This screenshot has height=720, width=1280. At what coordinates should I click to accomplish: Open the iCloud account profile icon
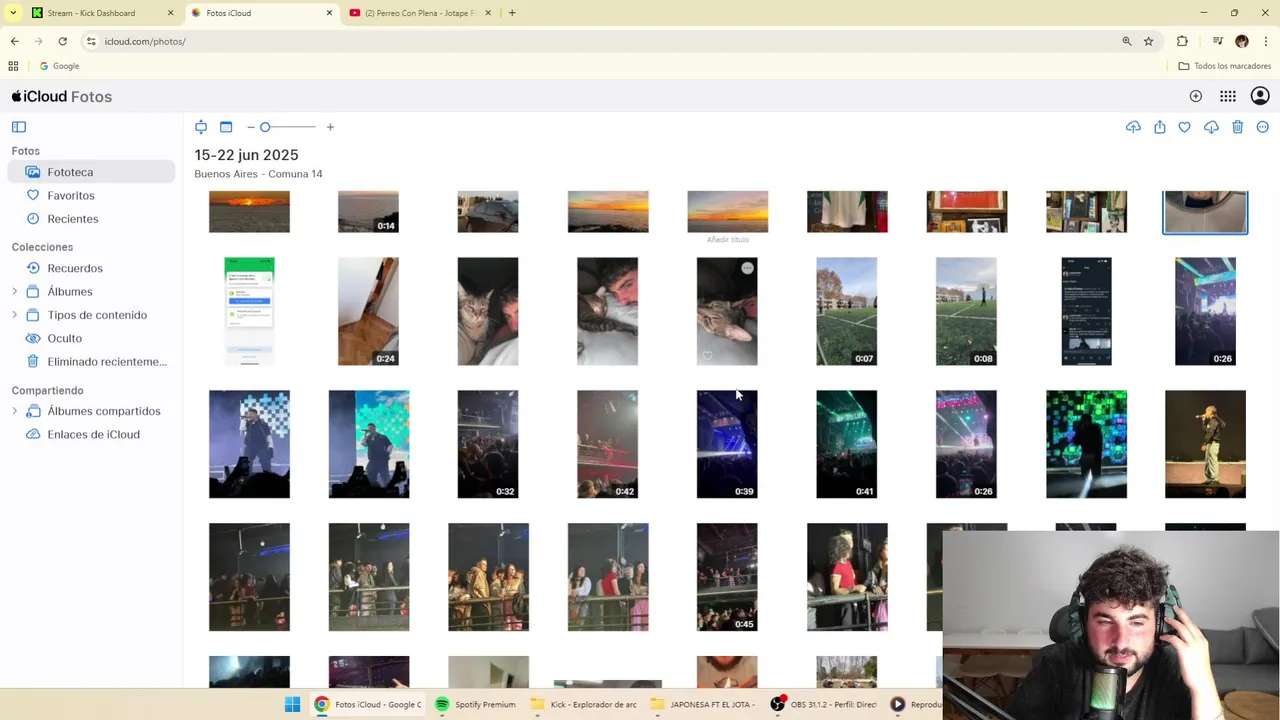(x=1260, y=96)
